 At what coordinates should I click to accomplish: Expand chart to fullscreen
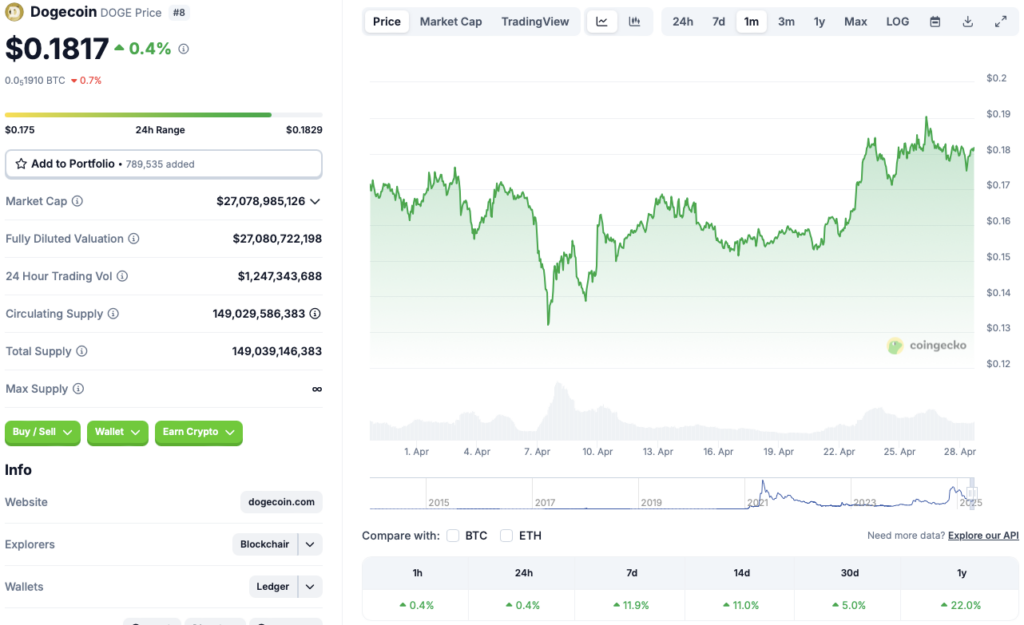[1000, 22]
